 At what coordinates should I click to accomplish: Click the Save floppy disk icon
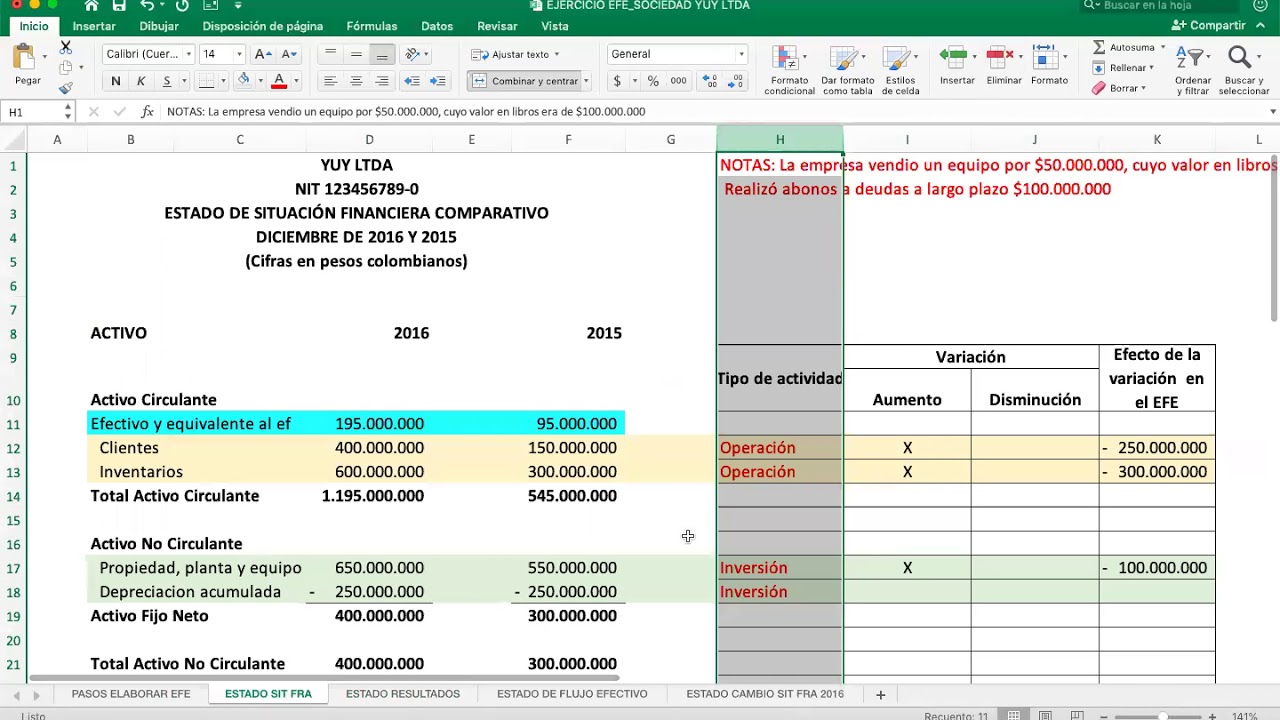pos(119,6)
